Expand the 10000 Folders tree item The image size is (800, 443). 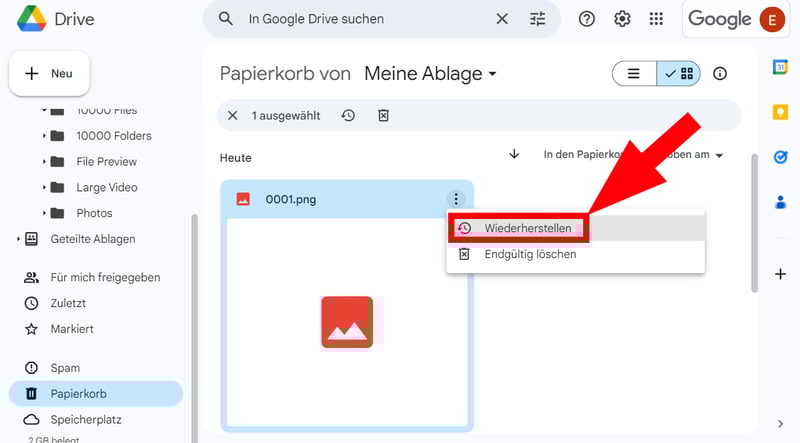(44, 136)
